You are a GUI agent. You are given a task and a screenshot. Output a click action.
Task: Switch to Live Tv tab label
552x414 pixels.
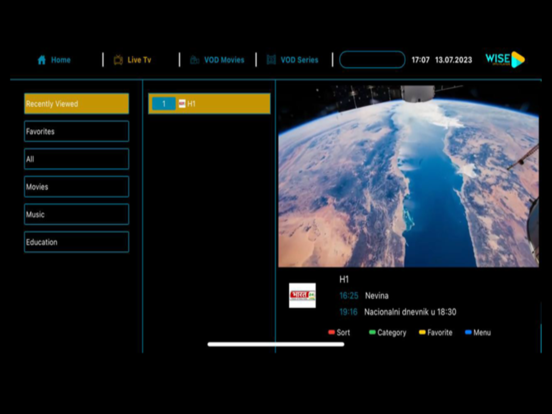(x=139, y=60)
